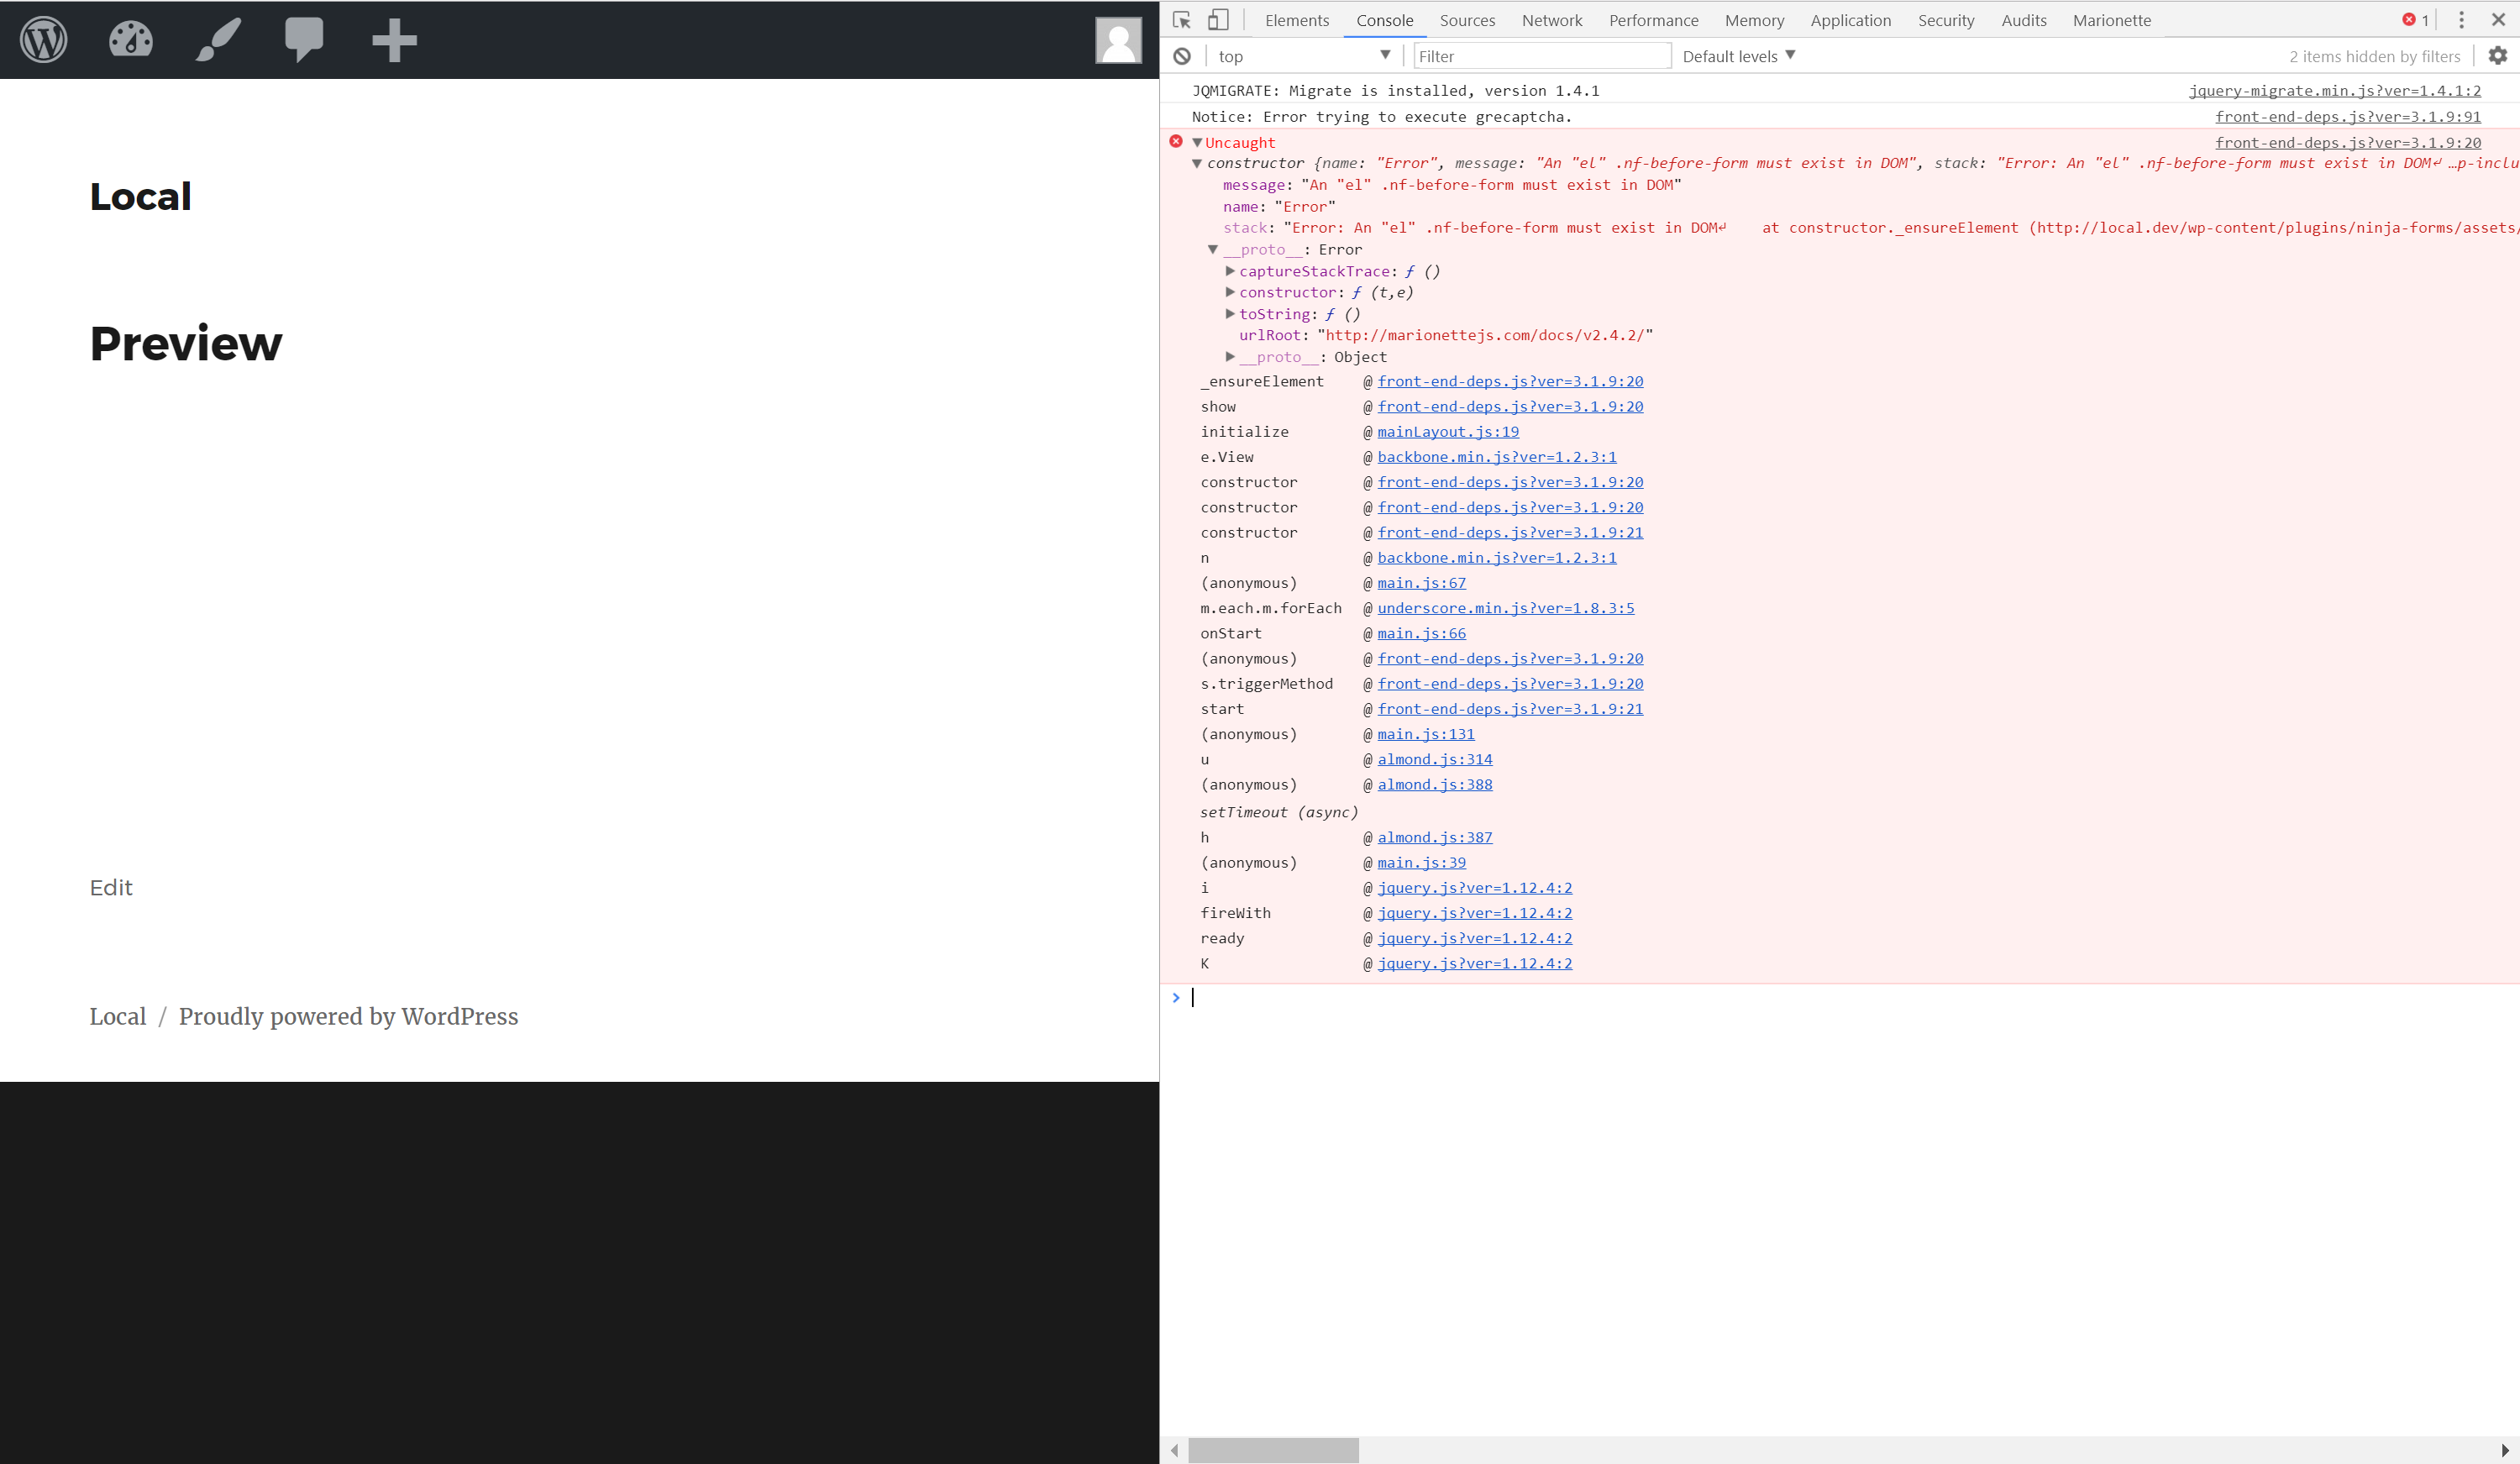This screenshot has width=2520, height=1464.
Task: Click the Edit link on page
Action: pyautogui.click(x=111, y=888)
